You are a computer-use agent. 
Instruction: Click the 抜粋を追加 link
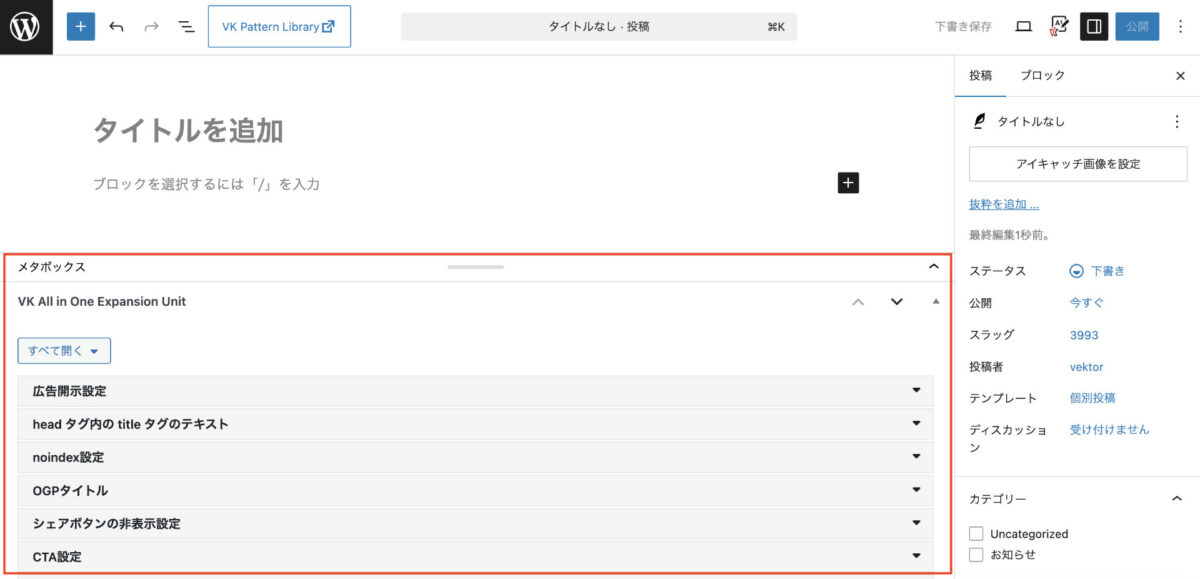(x=1003, y=204)
